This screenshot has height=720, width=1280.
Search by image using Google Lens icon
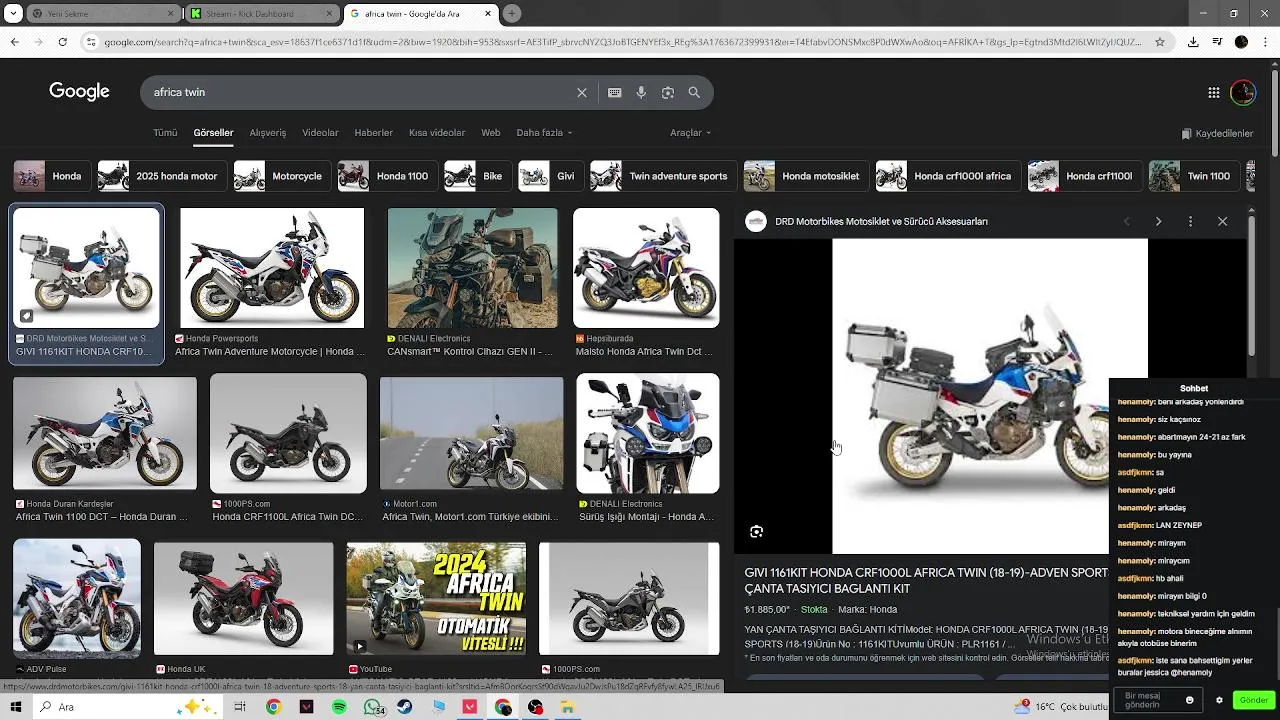point(668,92)
